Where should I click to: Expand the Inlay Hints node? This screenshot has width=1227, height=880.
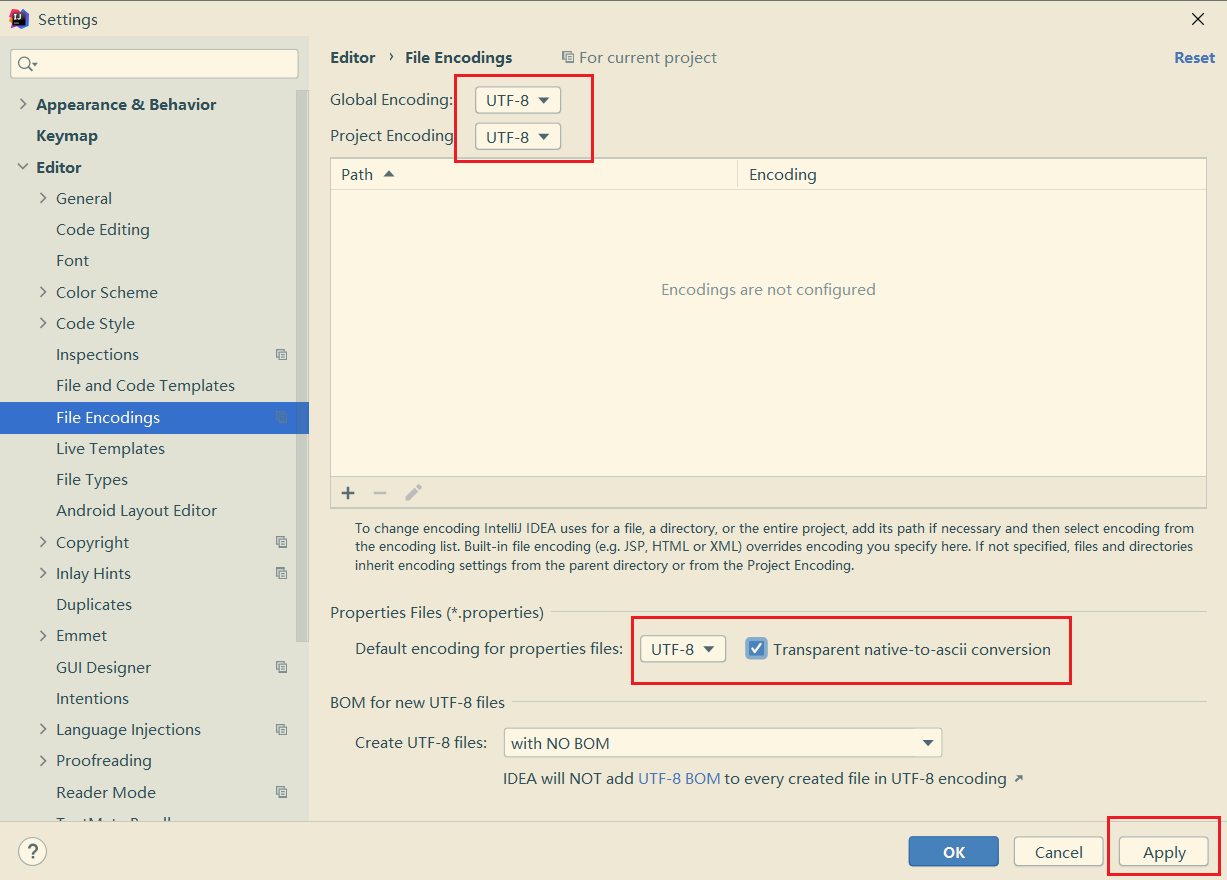[x=43, y=573]
